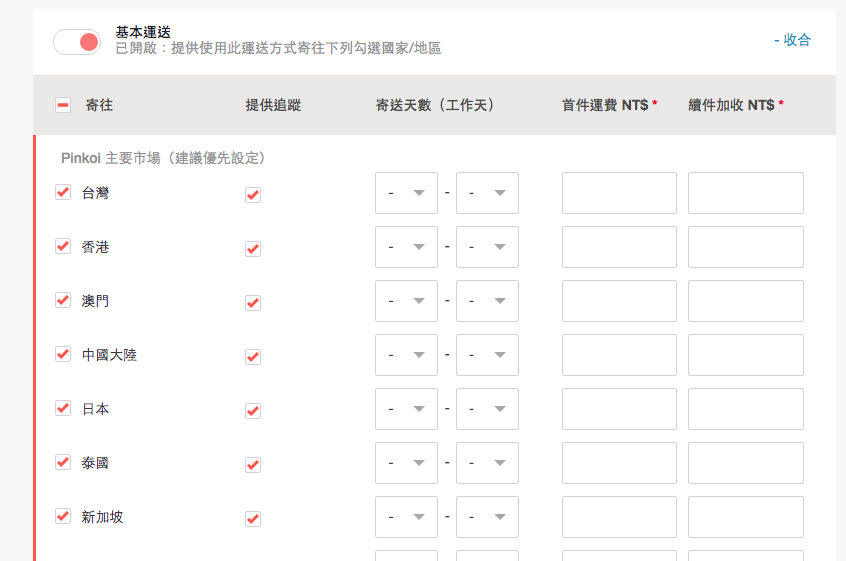
Task: Click 續件加收 input field for 澳門
Action: click(746, 301)
